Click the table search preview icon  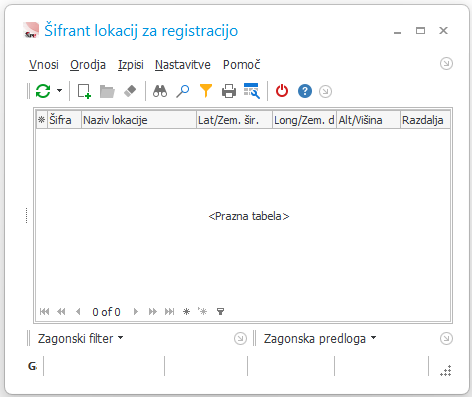(252, 91)
